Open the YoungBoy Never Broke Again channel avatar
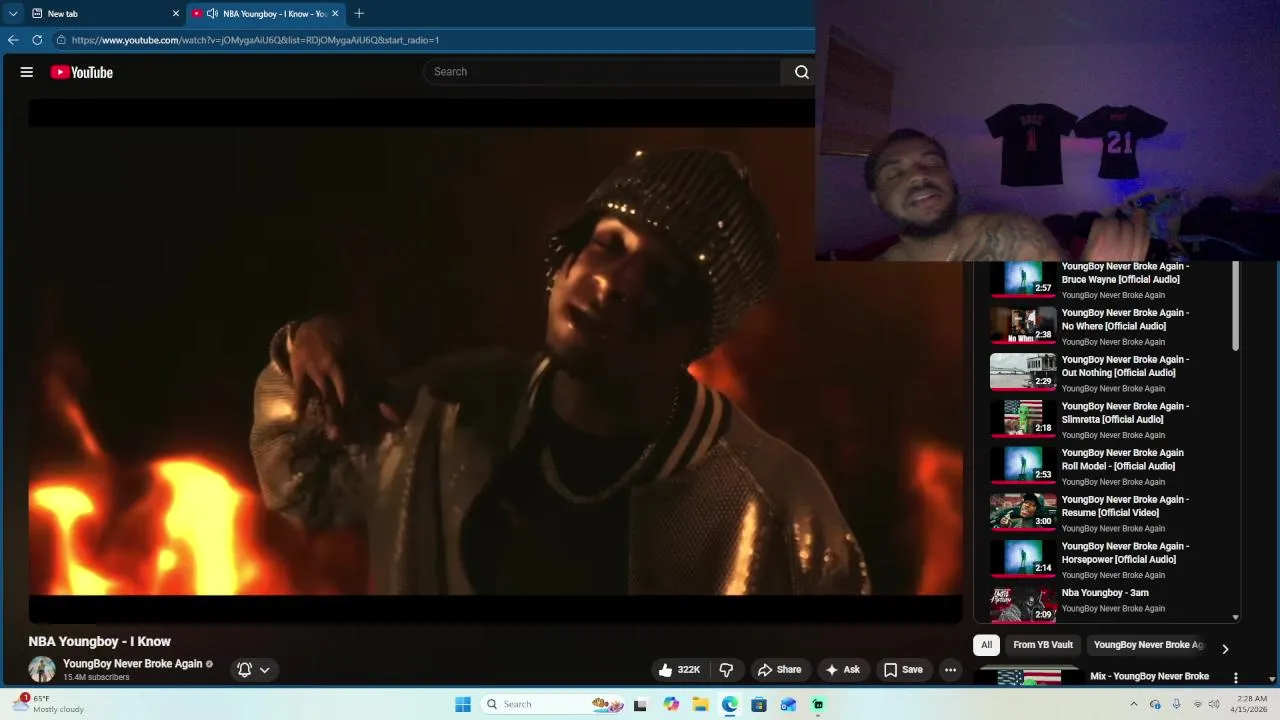The image size is (1280, 720). tap(42, 670)
